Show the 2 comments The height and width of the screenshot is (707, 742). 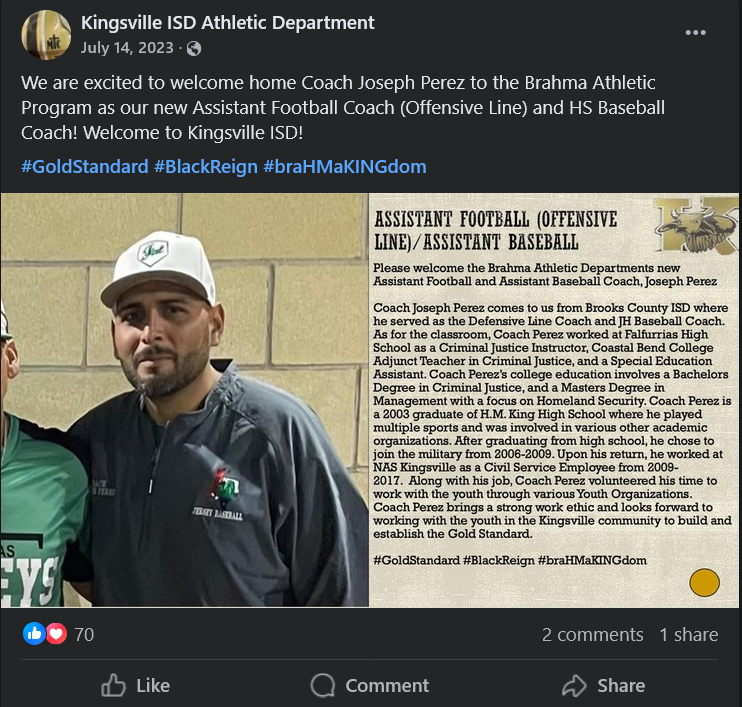592,635
